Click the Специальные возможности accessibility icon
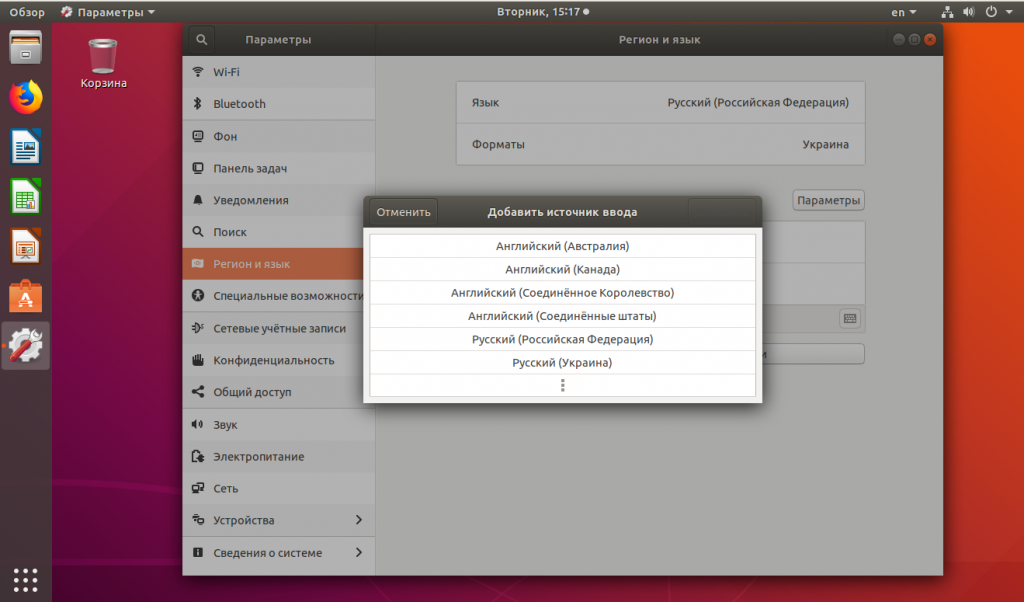Screen dimensions: 1024x602 coord(198,296)
